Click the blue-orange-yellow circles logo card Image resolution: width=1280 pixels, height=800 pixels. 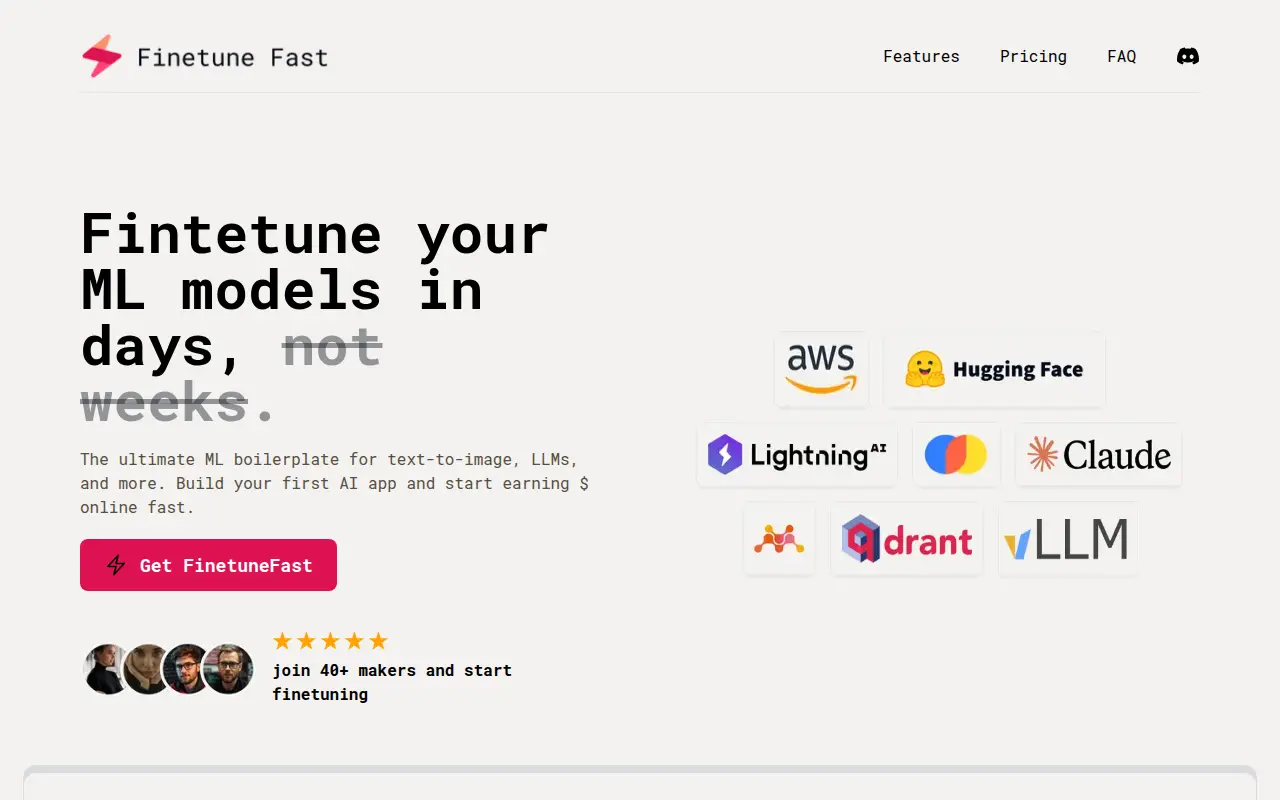pyautogui.click(x=956, y=455)
